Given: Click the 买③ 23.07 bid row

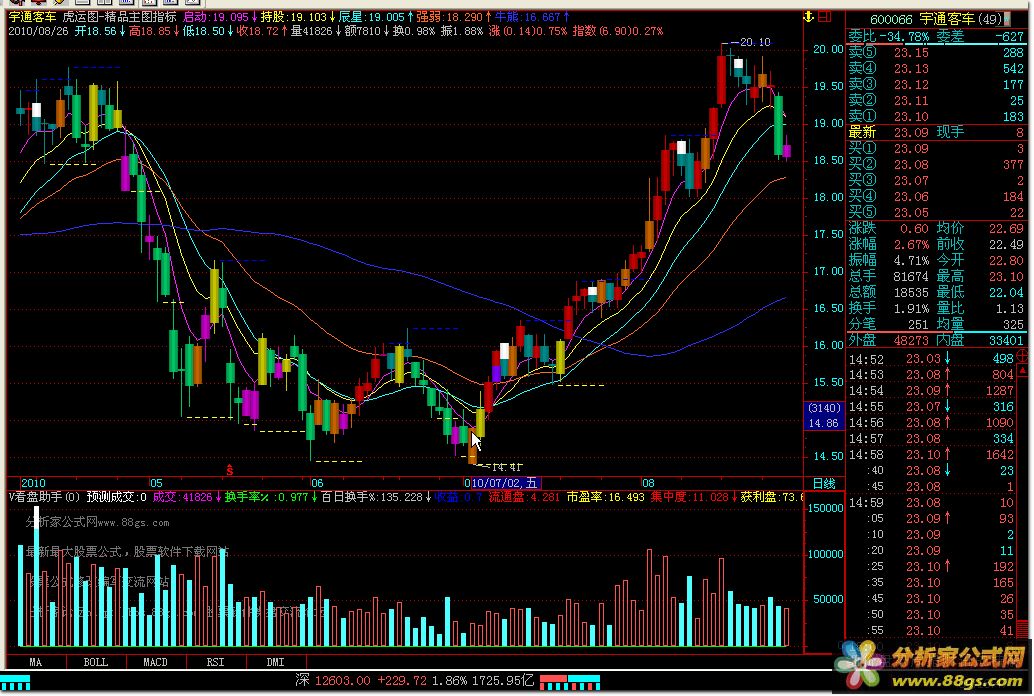Looking at the screenshot, I should [936, 180].
